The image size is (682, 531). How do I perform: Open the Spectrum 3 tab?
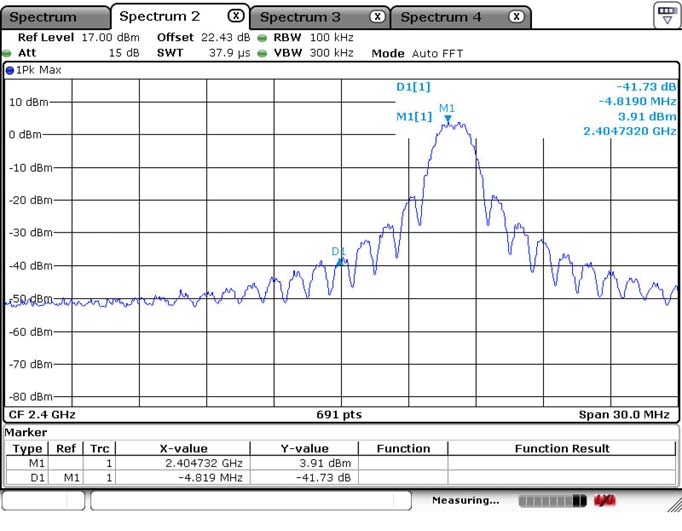pos(320,17)
